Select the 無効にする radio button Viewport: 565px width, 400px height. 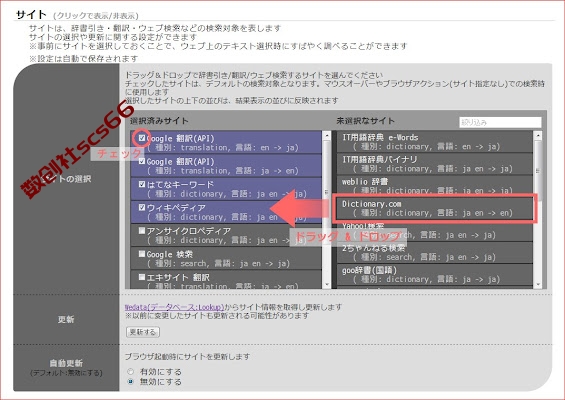point(131,381)
